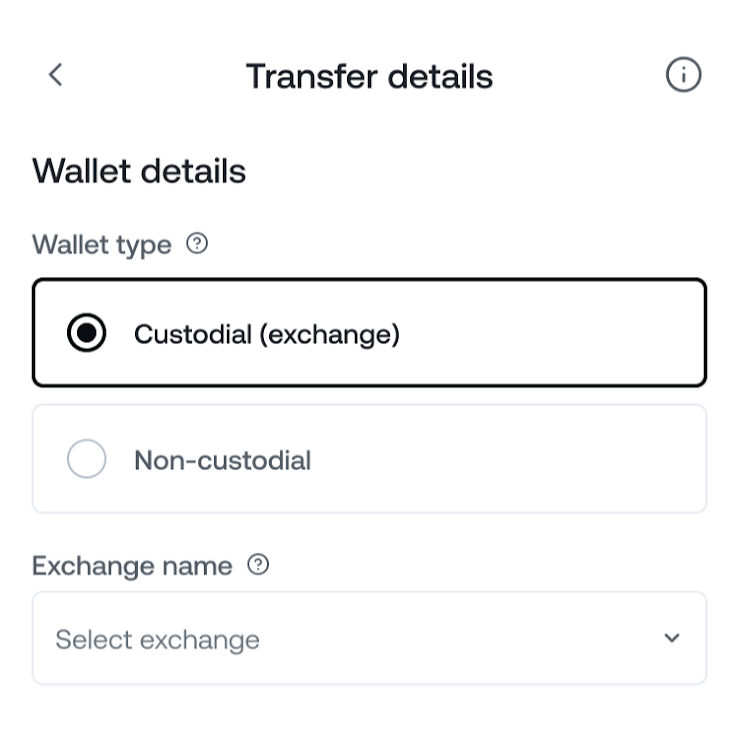The height and width of the screenshot is (755, 739).
Task: Click the filled dot inside the selected radio
Action: (x=87, y=333)
